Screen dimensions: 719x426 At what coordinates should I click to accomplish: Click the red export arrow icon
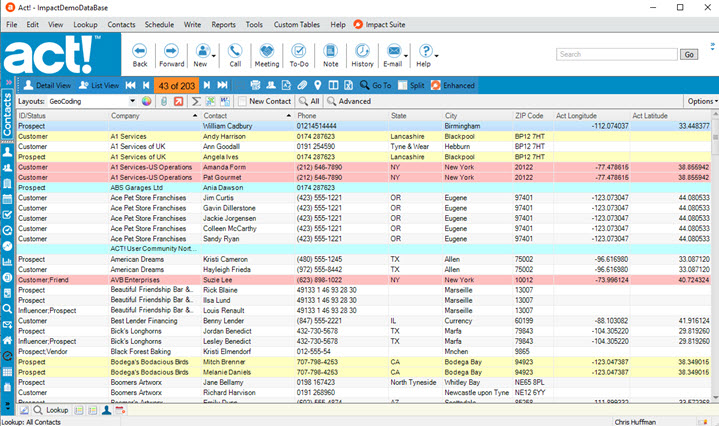click(178, 101)
